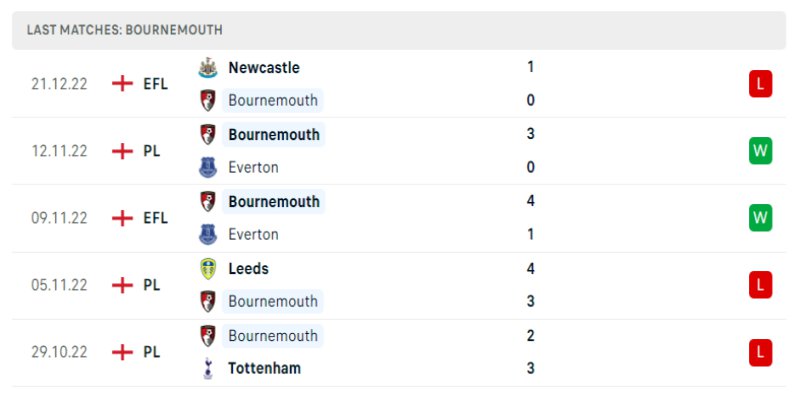The width and height of the screenshot is (800, 400).
Task: Click Bournemouth crest in the 21.12.22 match
Action: click(208, 100)
